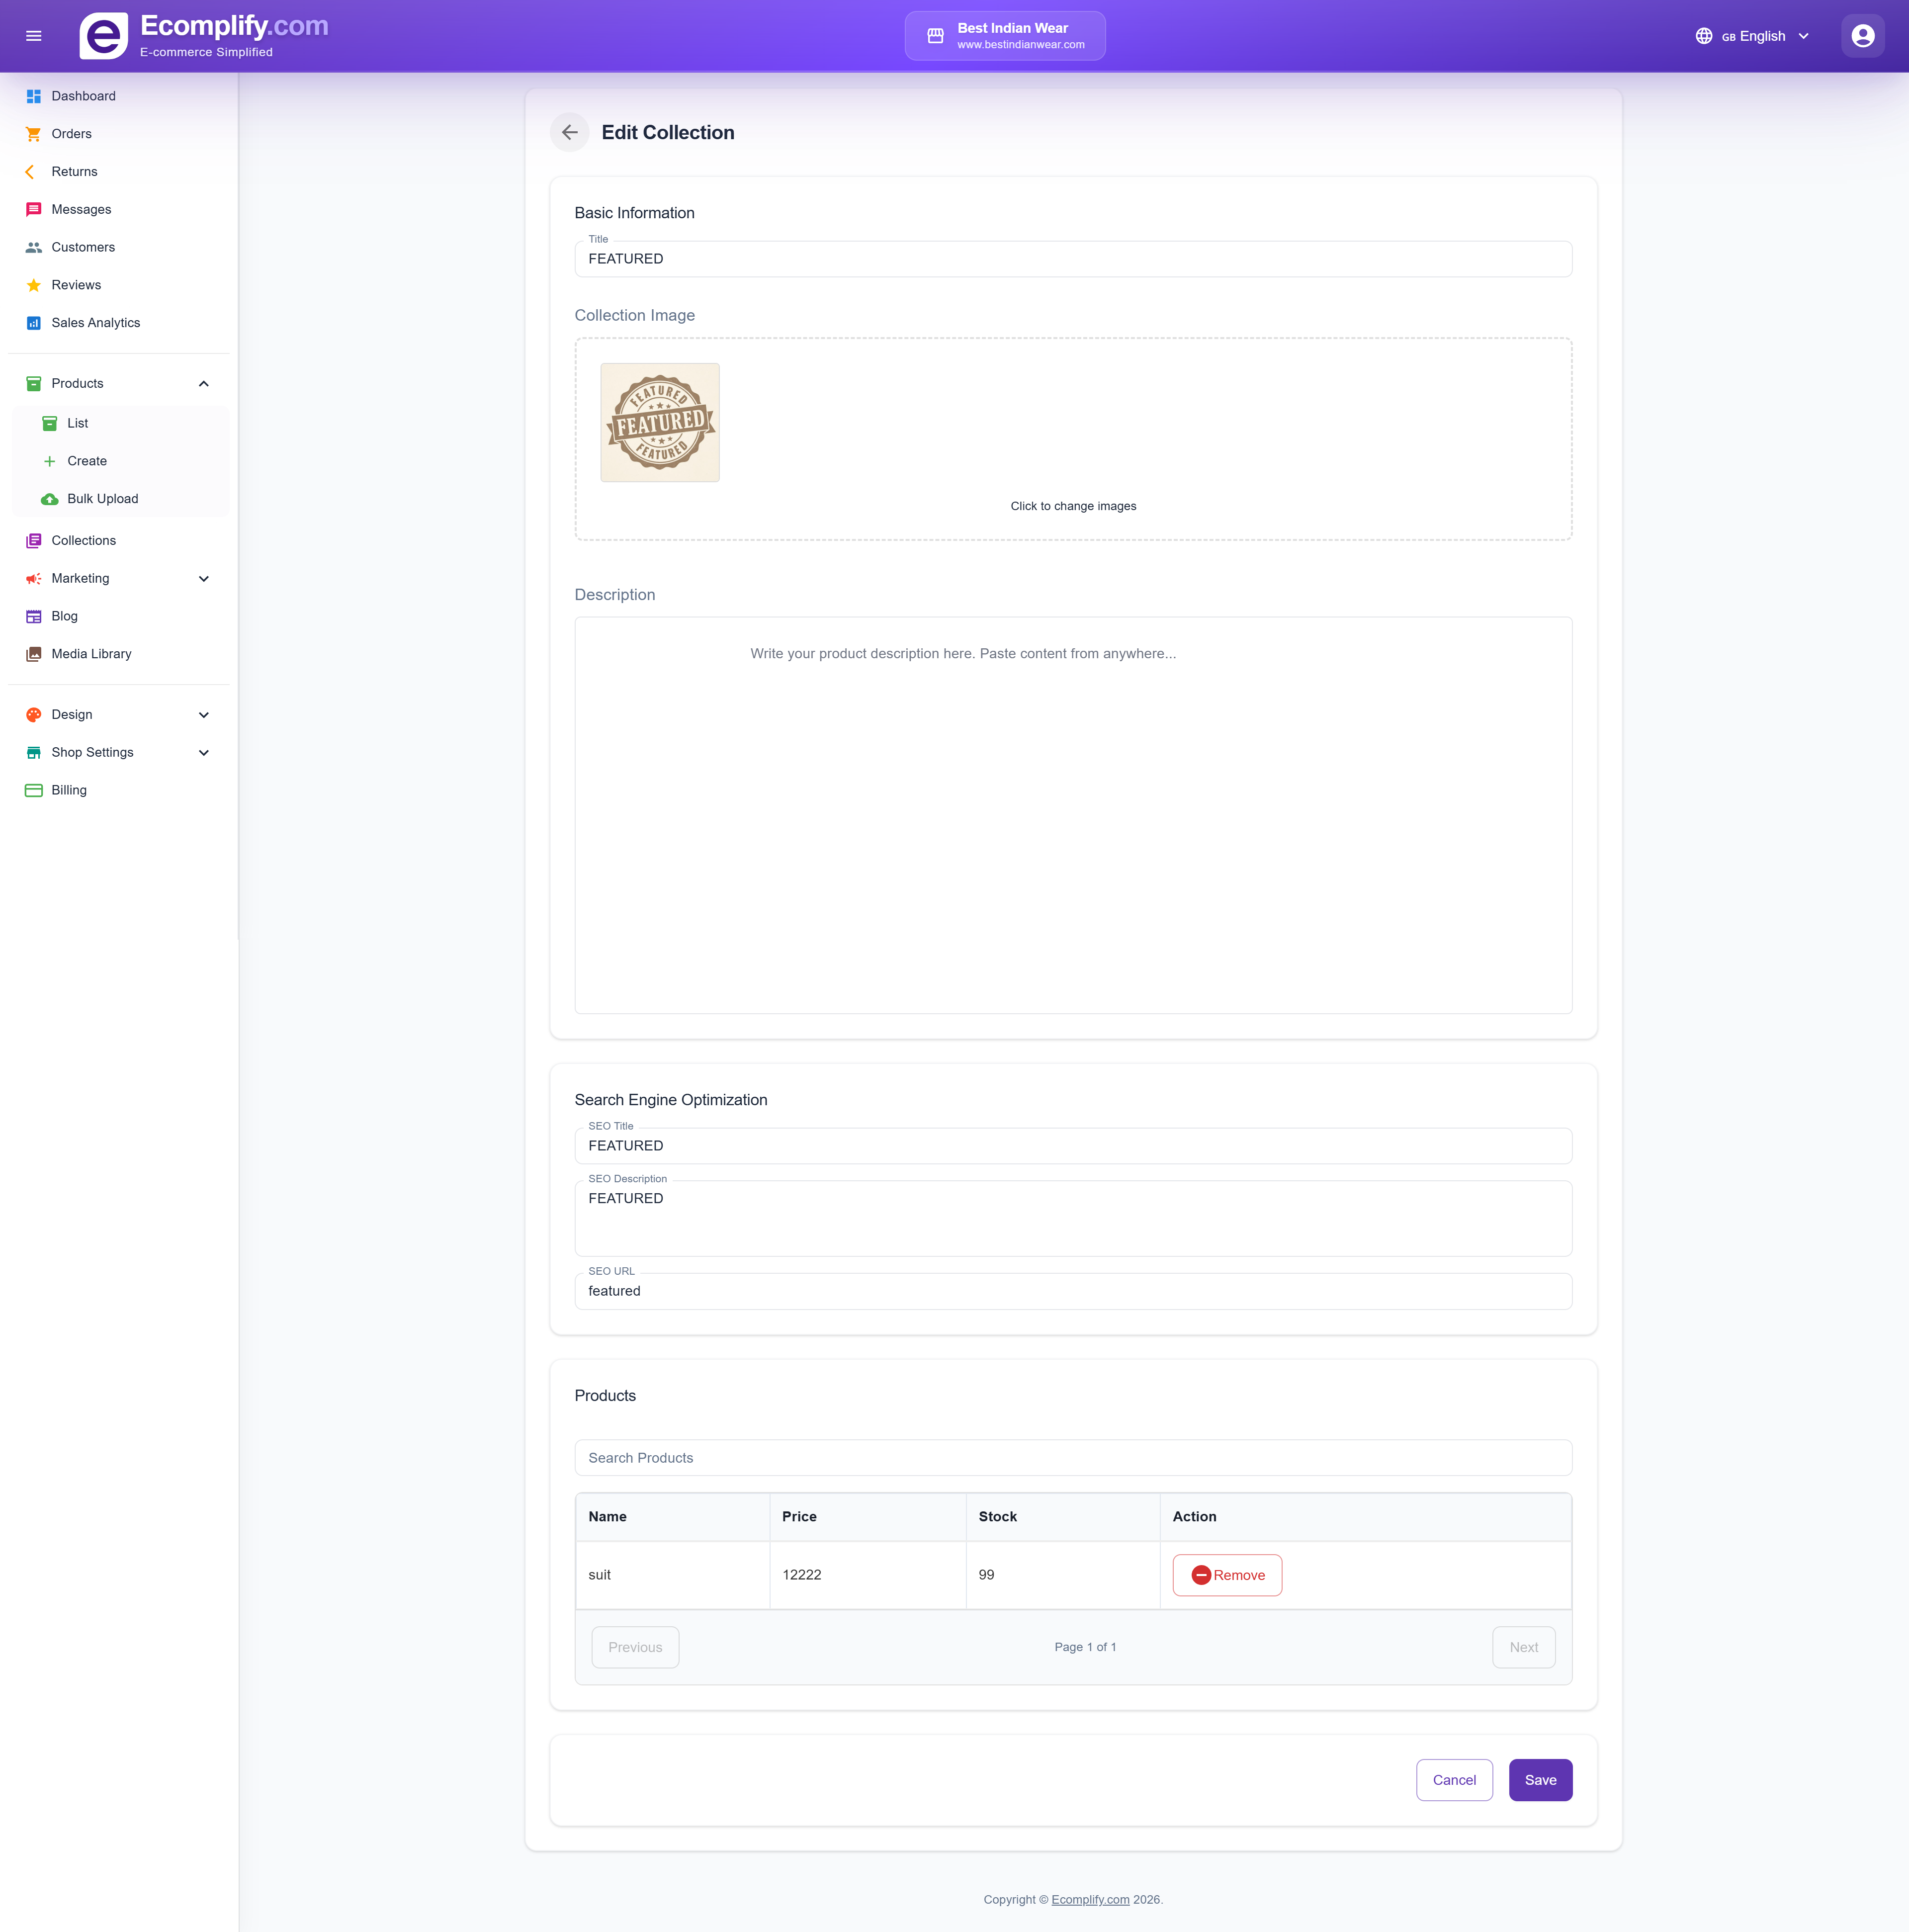Expand the Shop Settings submenu
Viewport: 1909px width, 1932px height.
point(204,753)
